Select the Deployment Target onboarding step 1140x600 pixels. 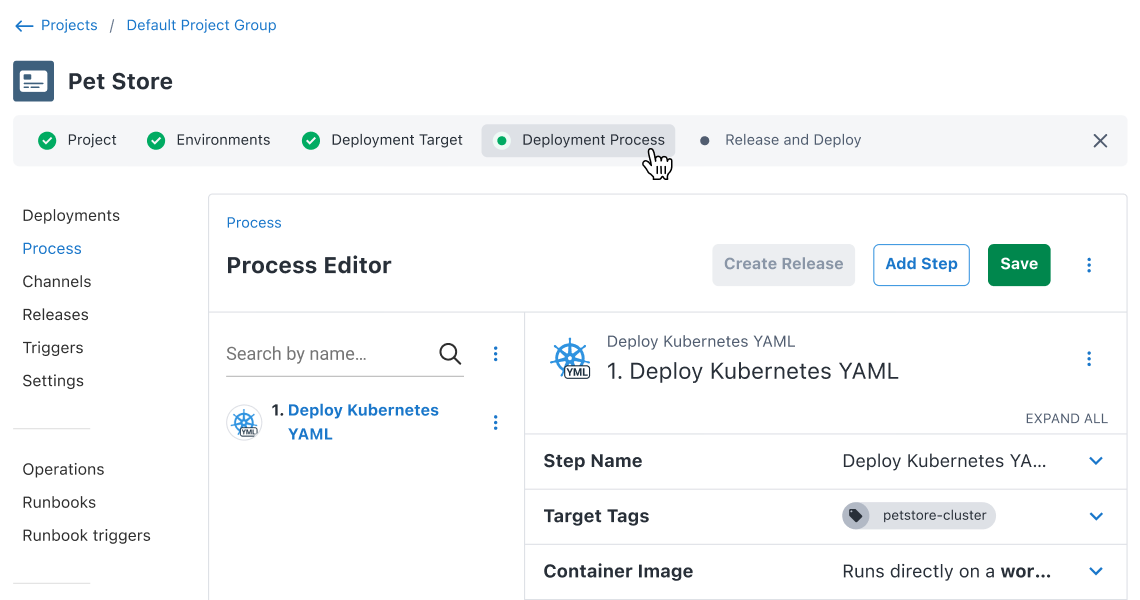pos(382,140)
